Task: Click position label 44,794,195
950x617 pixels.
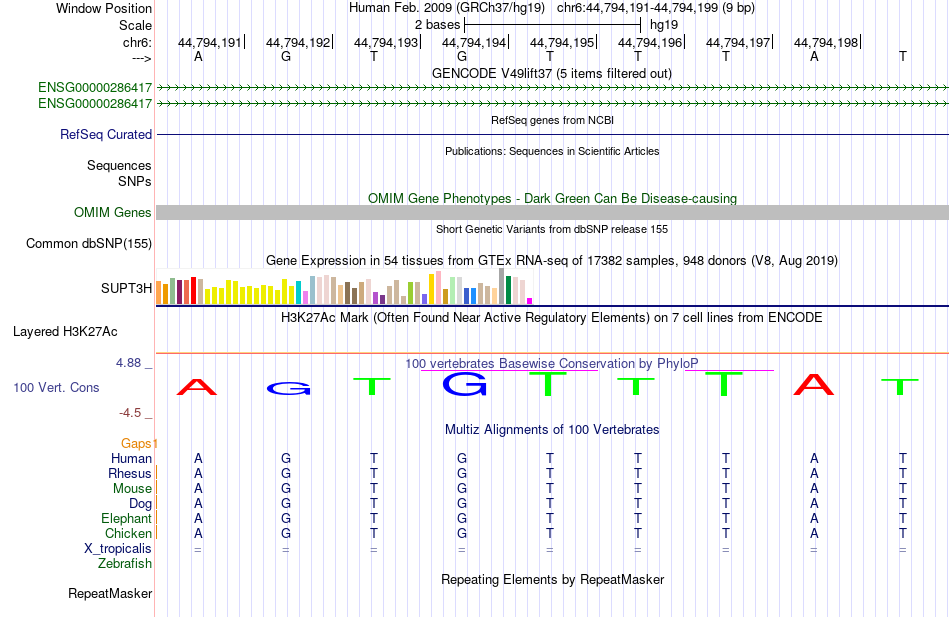Action: pyautogui.click(x=562, y=42)
